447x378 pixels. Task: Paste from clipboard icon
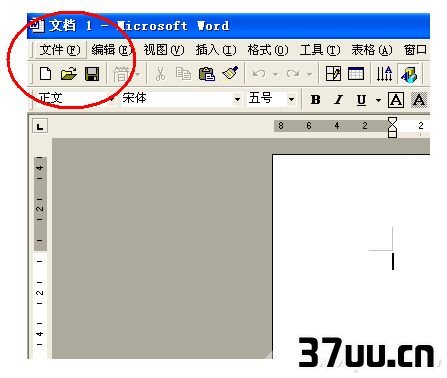(207, 74)
